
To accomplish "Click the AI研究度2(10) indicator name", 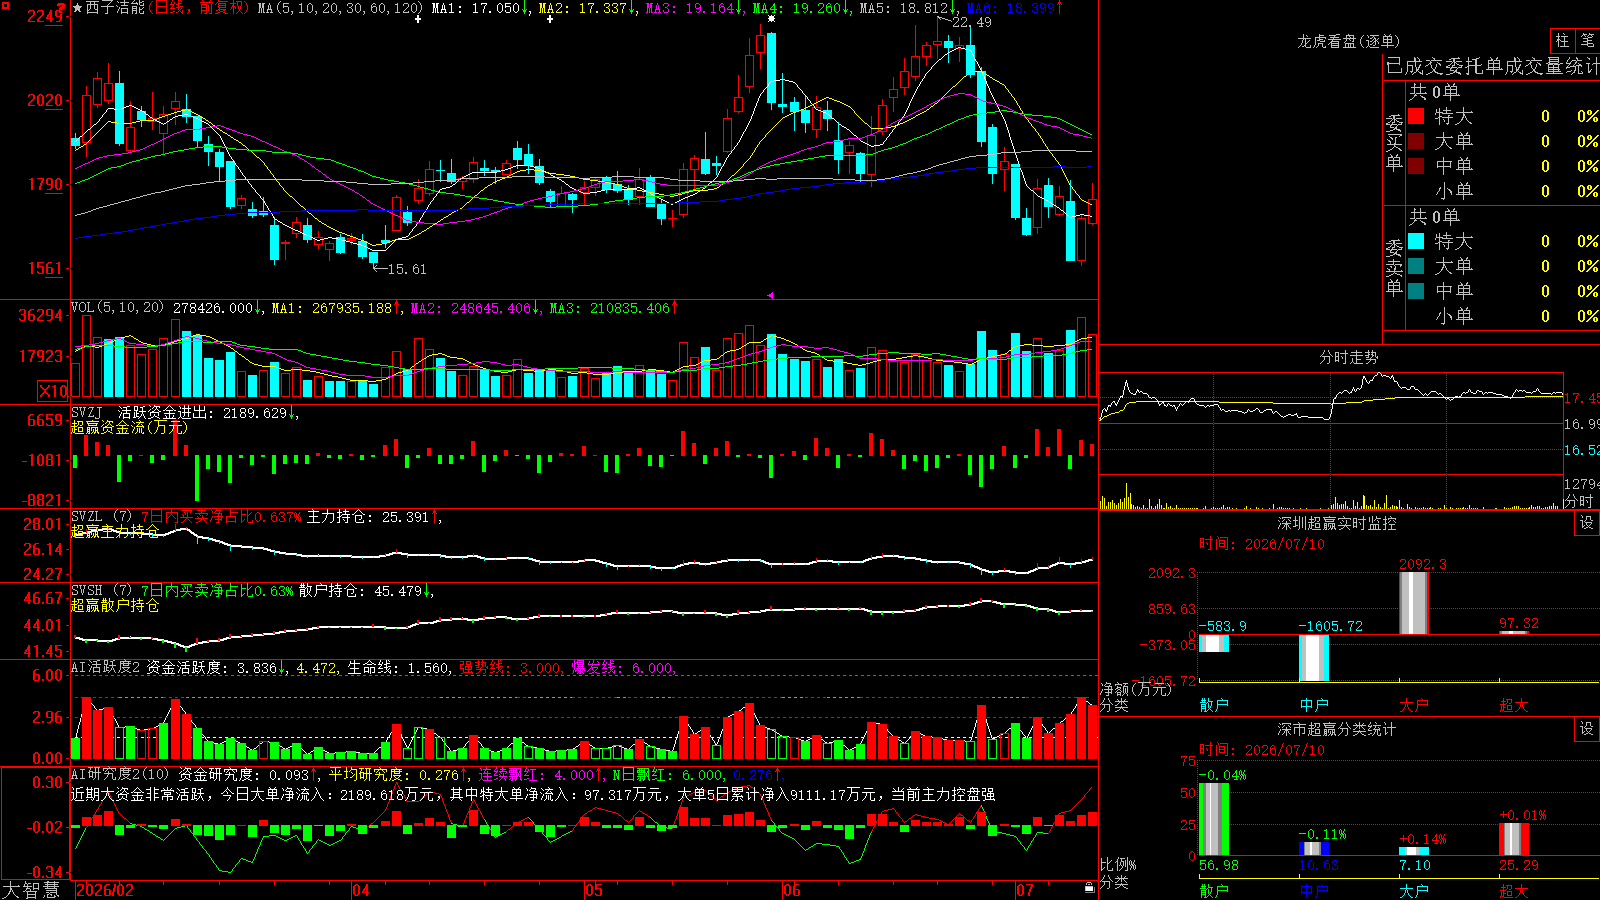I will (120, 774).
